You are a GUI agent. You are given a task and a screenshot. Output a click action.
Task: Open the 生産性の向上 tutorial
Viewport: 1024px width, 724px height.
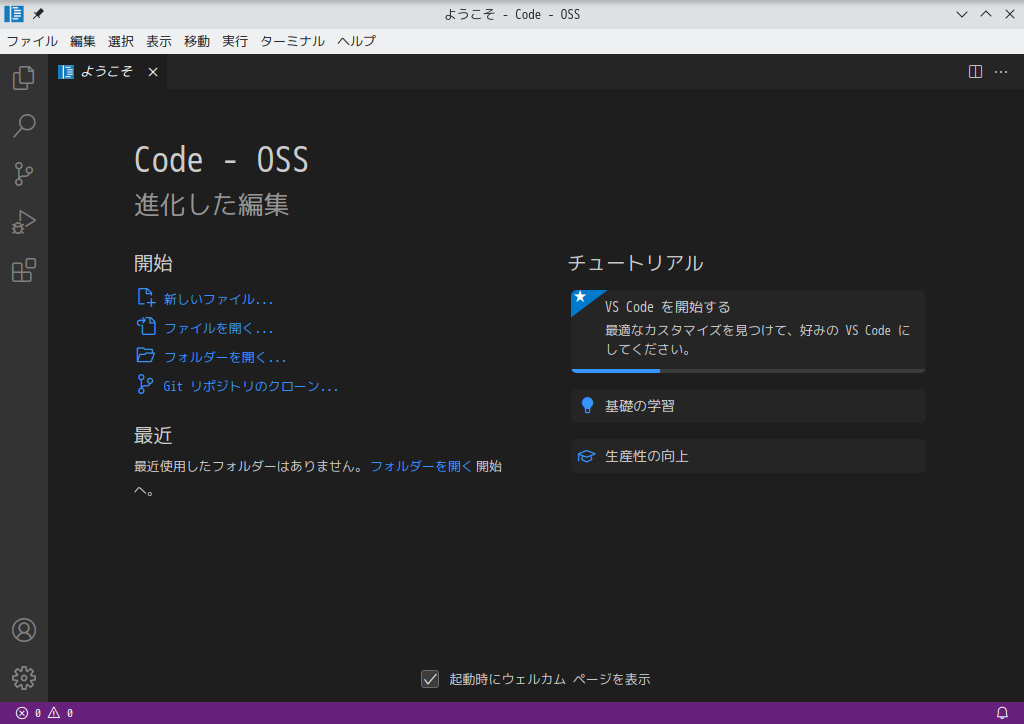(748, 456)
